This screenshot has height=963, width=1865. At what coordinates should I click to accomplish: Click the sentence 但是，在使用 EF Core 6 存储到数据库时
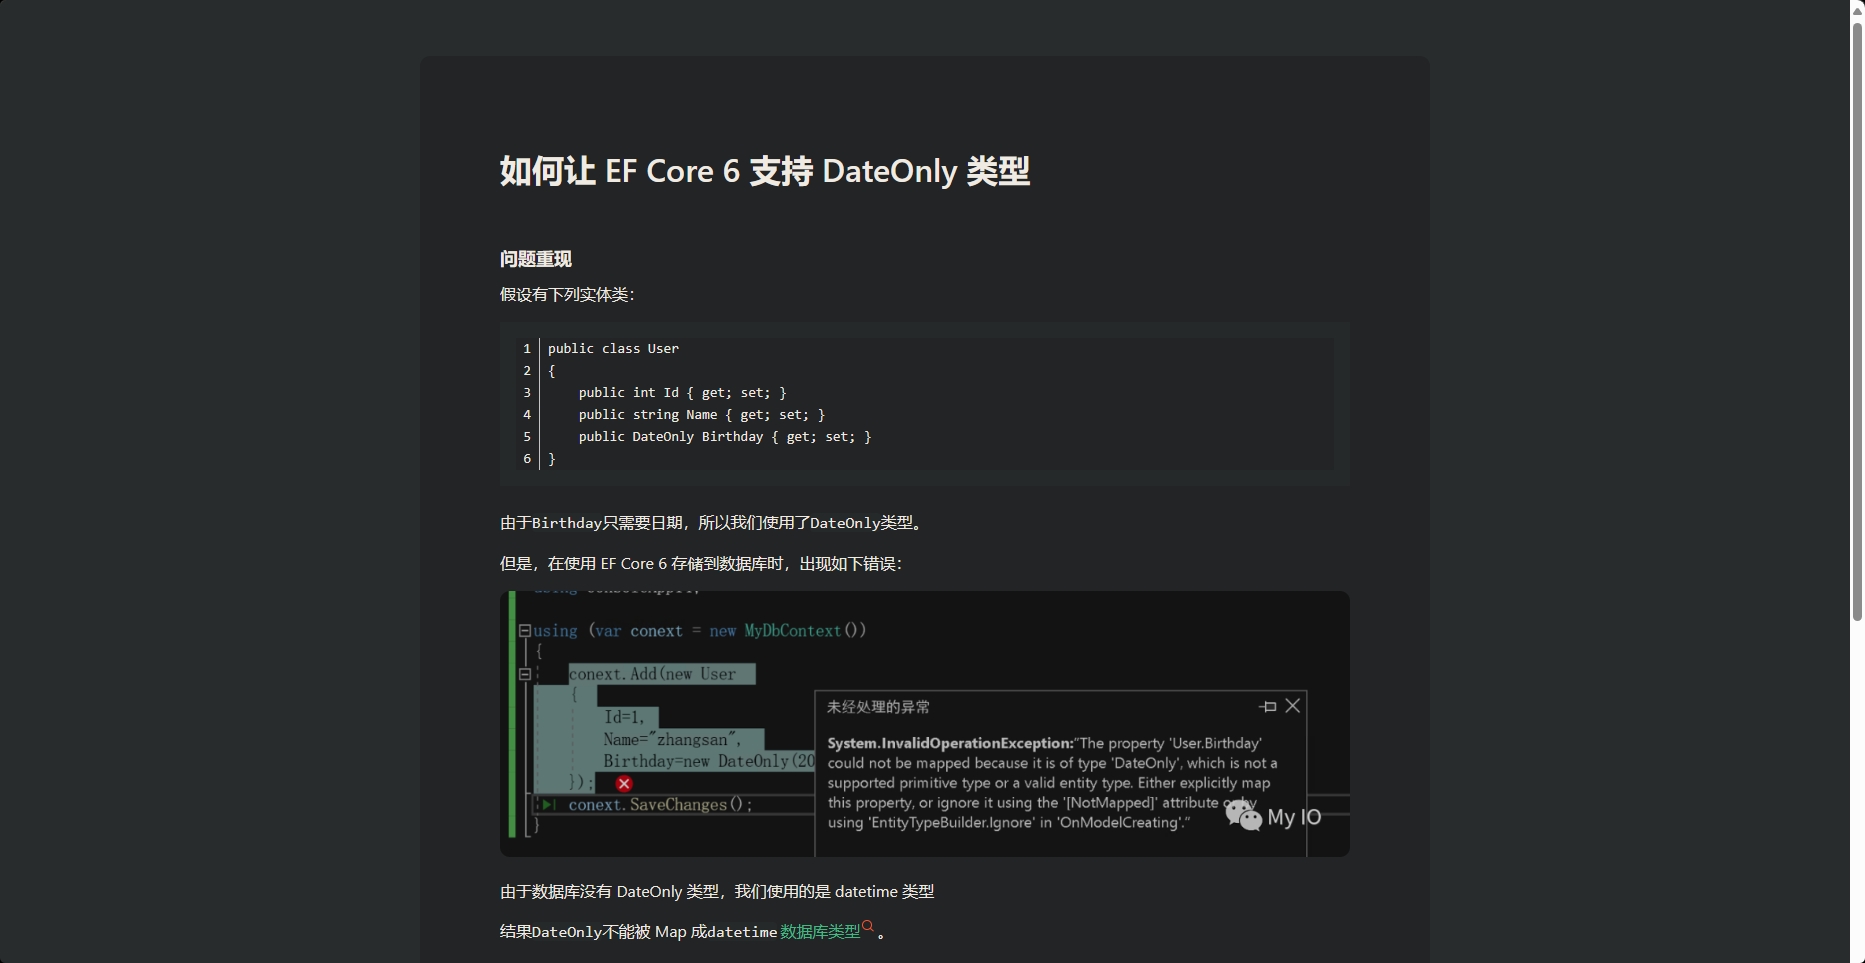click(x=701, y=564)
